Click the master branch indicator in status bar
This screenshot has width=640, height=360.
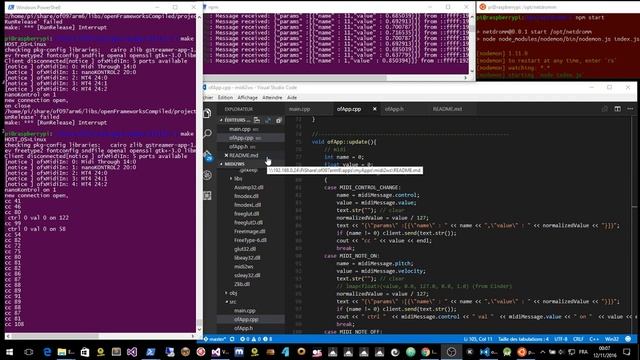tap(215, 339)
